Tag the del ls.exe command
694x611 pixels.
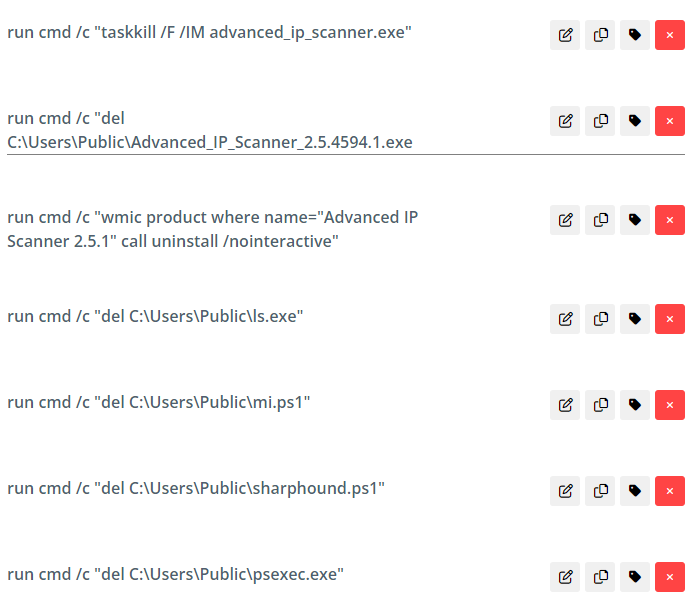tap(635, 319)
